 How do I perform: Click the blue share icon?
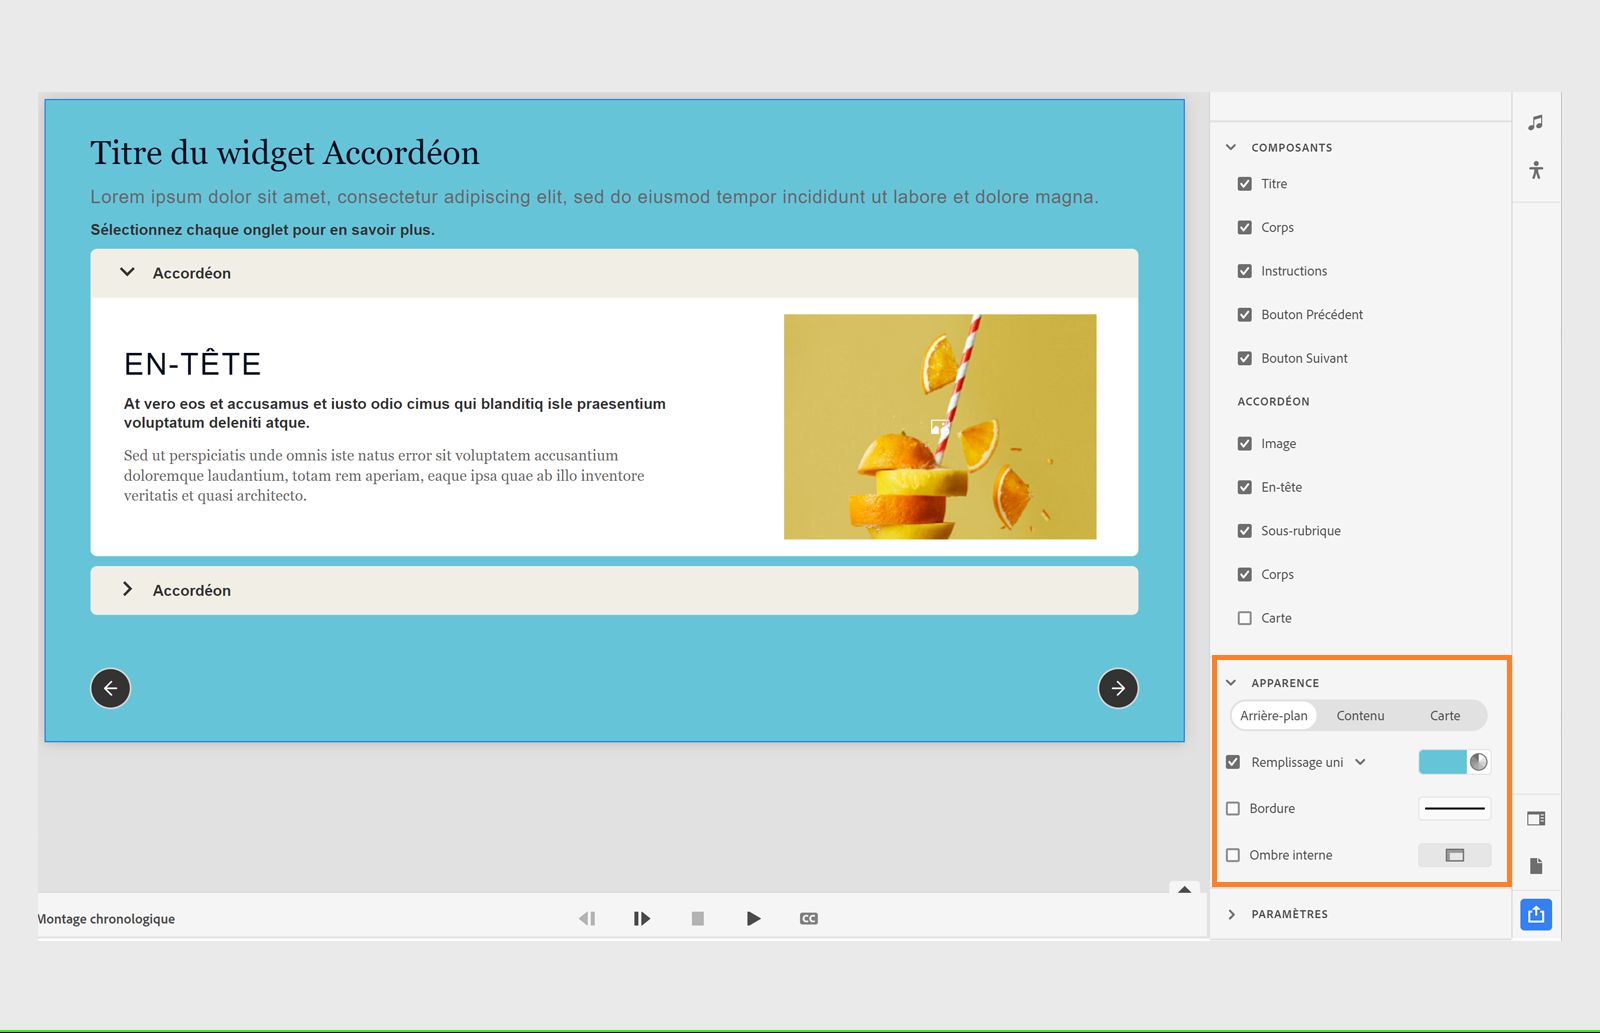[1536, 913]
